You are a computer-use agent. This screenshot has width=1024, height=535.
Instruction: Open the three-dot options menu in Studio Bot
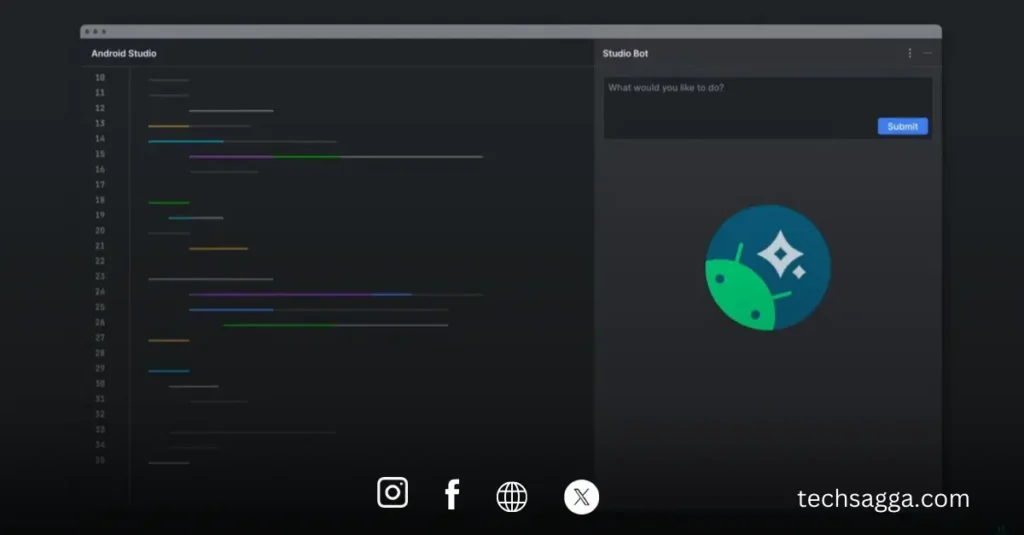pyautogui.click(x=909, y=53)
